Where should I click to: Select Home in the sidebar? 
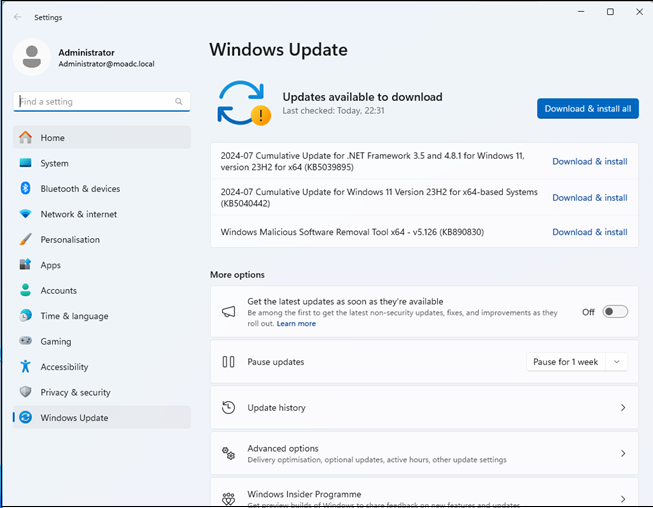coord(102,137)
